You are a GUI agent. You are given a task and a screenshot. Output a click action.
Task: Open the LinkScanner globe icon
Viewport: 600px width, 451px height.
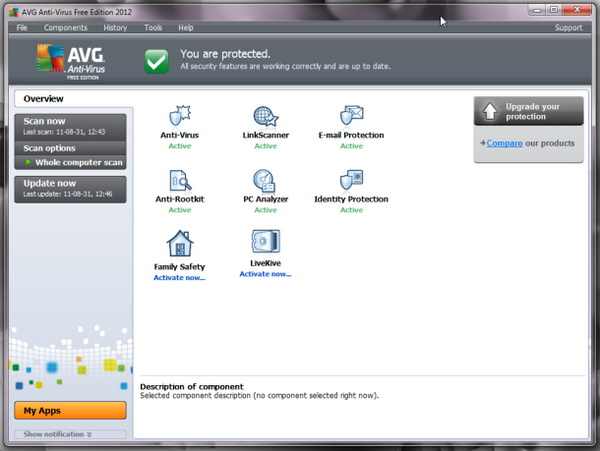click(x=266, y=116)
